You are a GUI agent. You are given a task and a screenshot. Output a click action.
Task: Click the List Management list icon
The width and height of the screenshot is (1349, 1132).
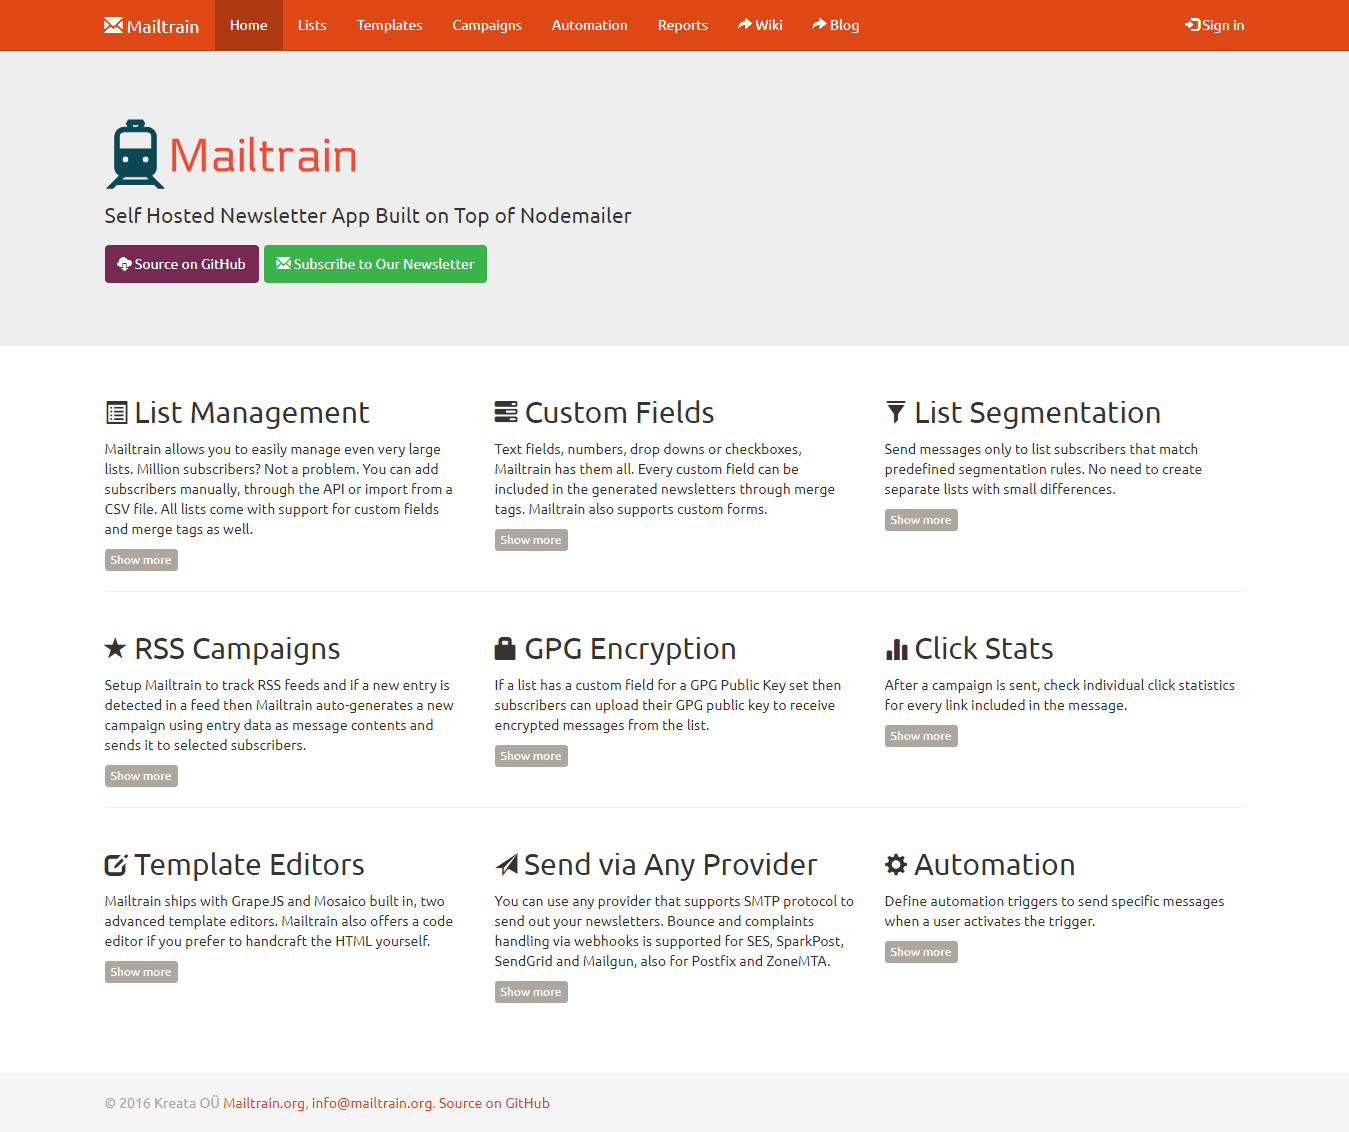116,413
